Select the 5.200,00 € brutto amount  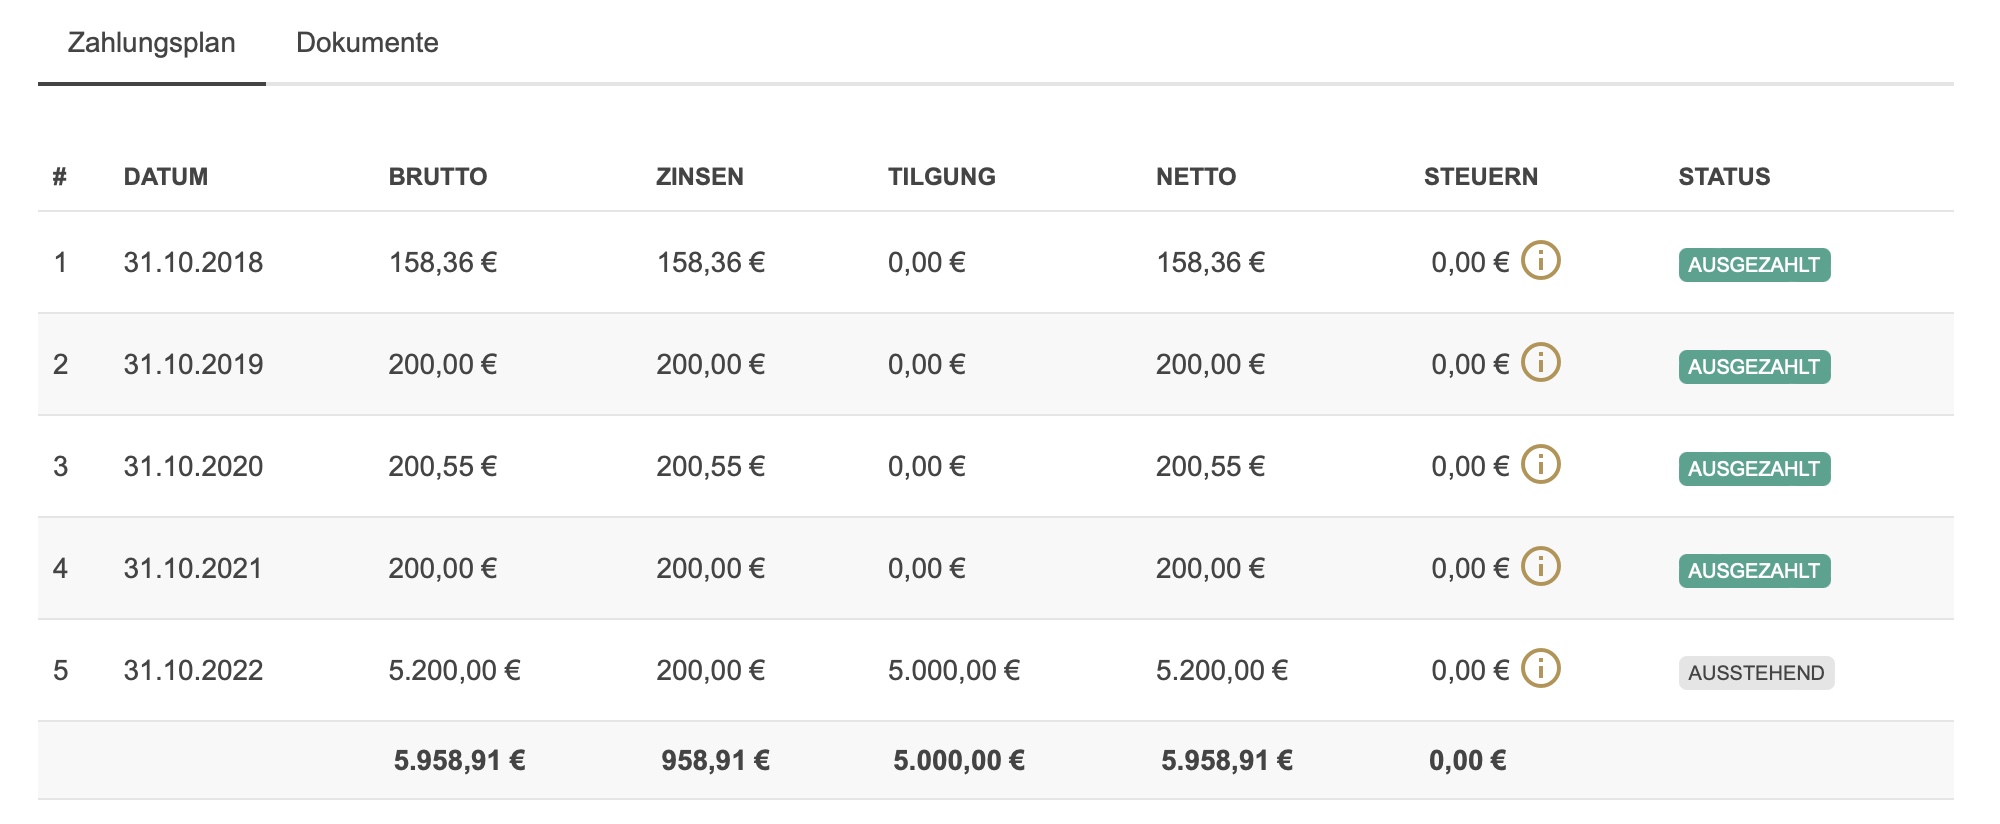coord(454,670)
